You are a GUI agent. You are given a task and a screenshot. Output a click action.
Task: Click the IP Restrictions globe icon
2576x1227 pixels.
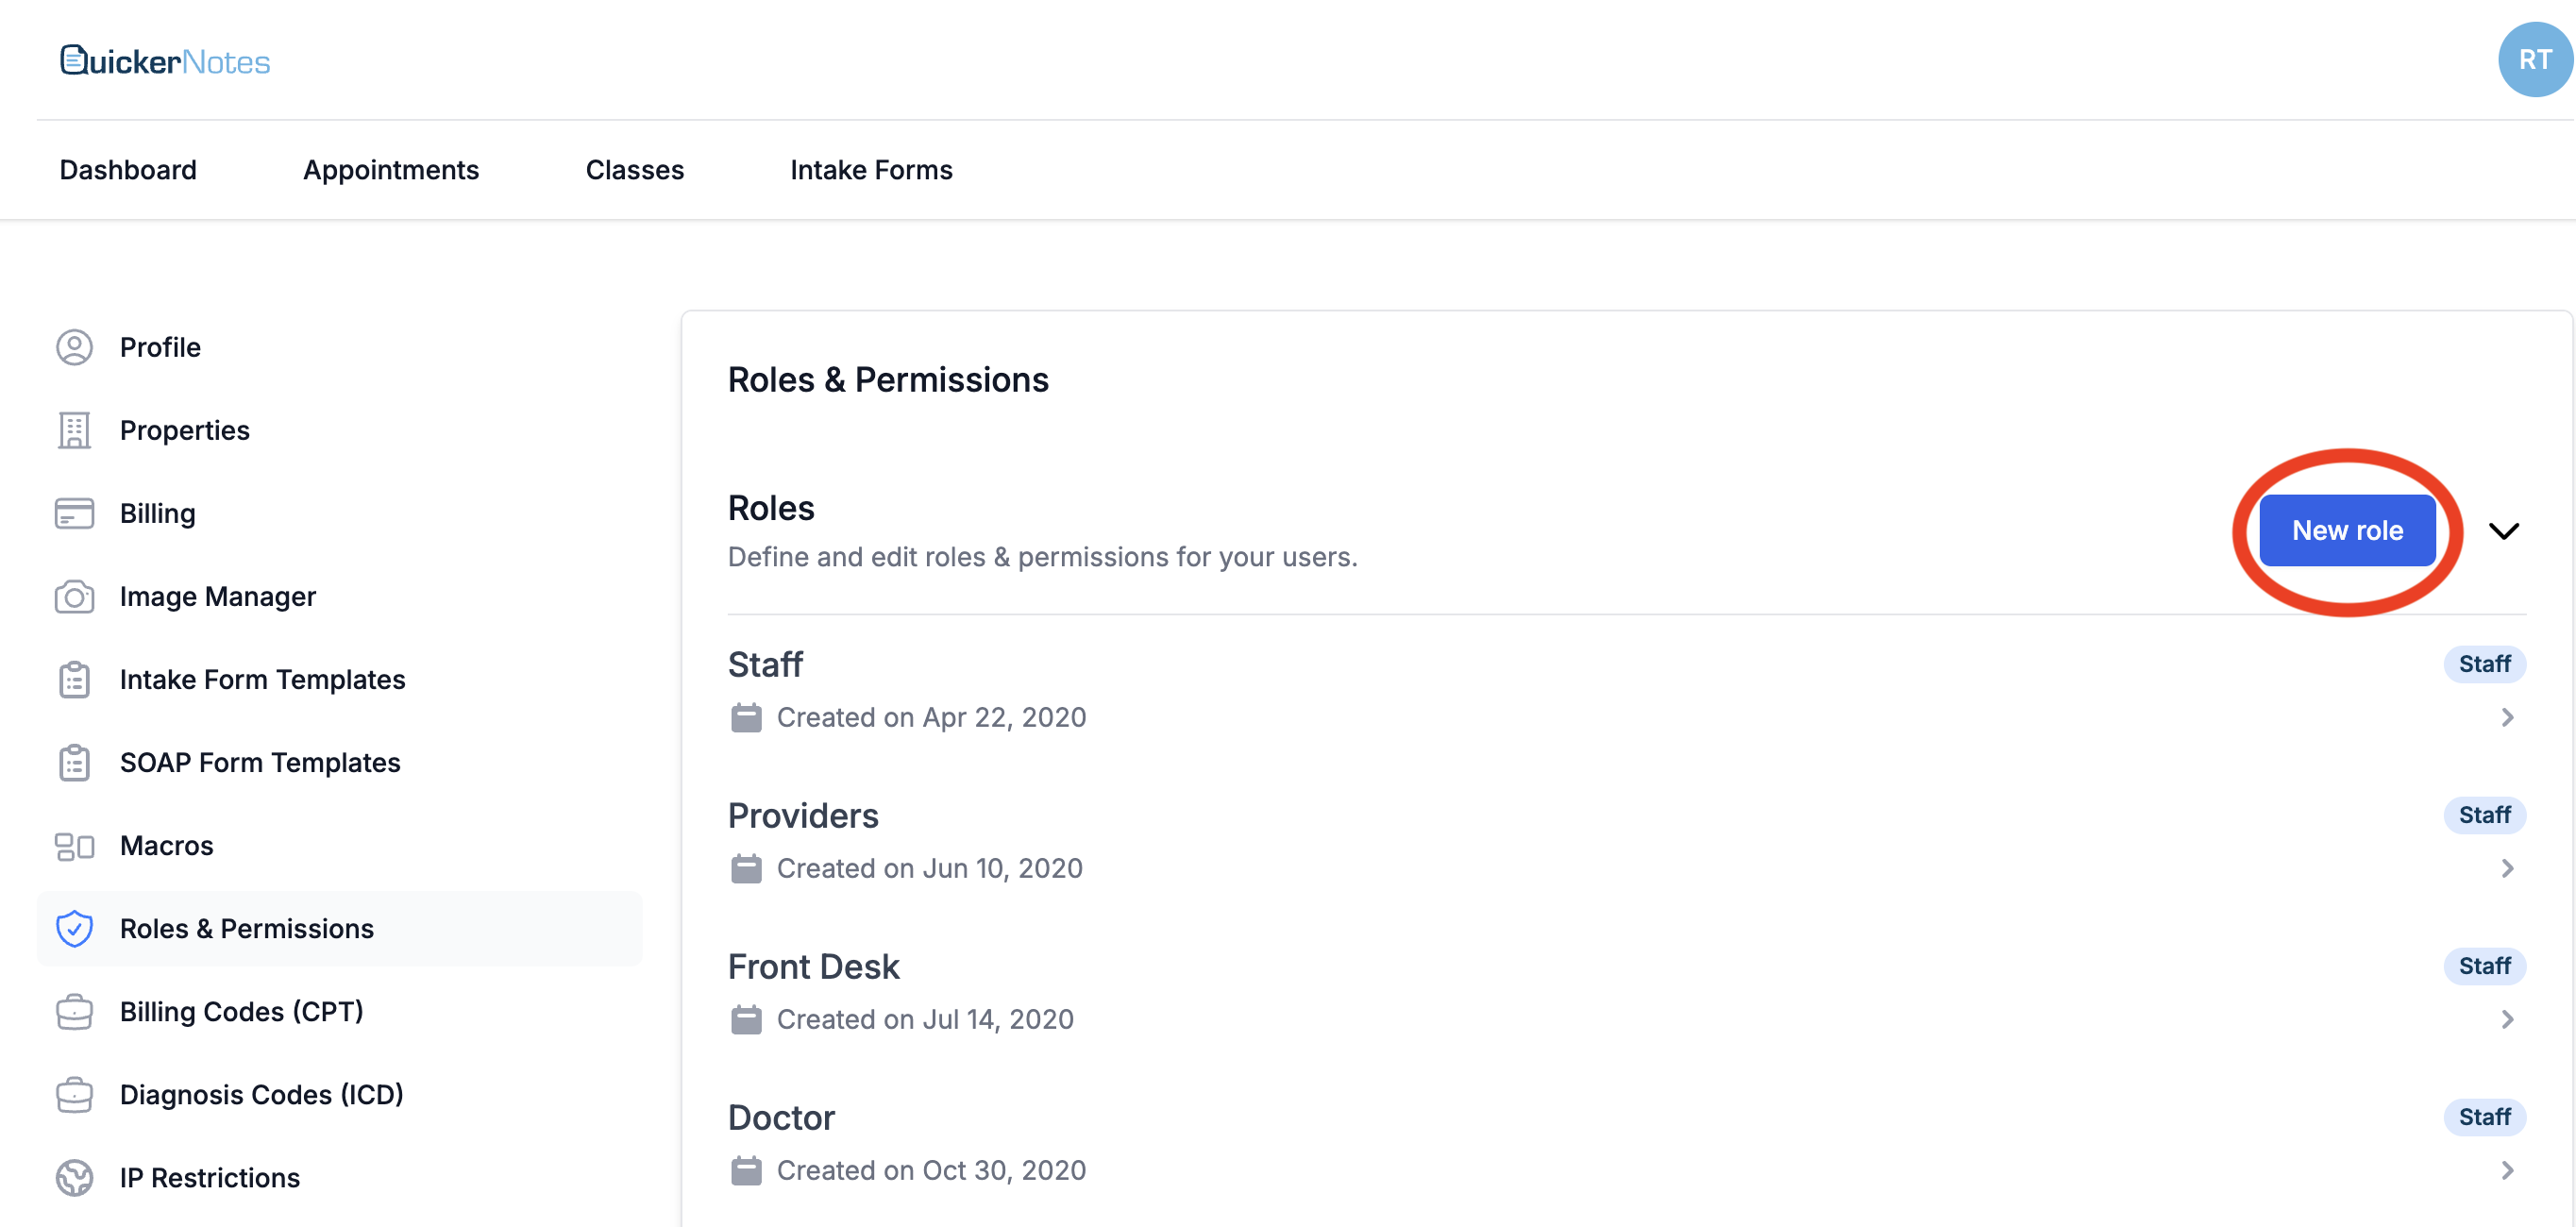click(x=74, y=1177)
